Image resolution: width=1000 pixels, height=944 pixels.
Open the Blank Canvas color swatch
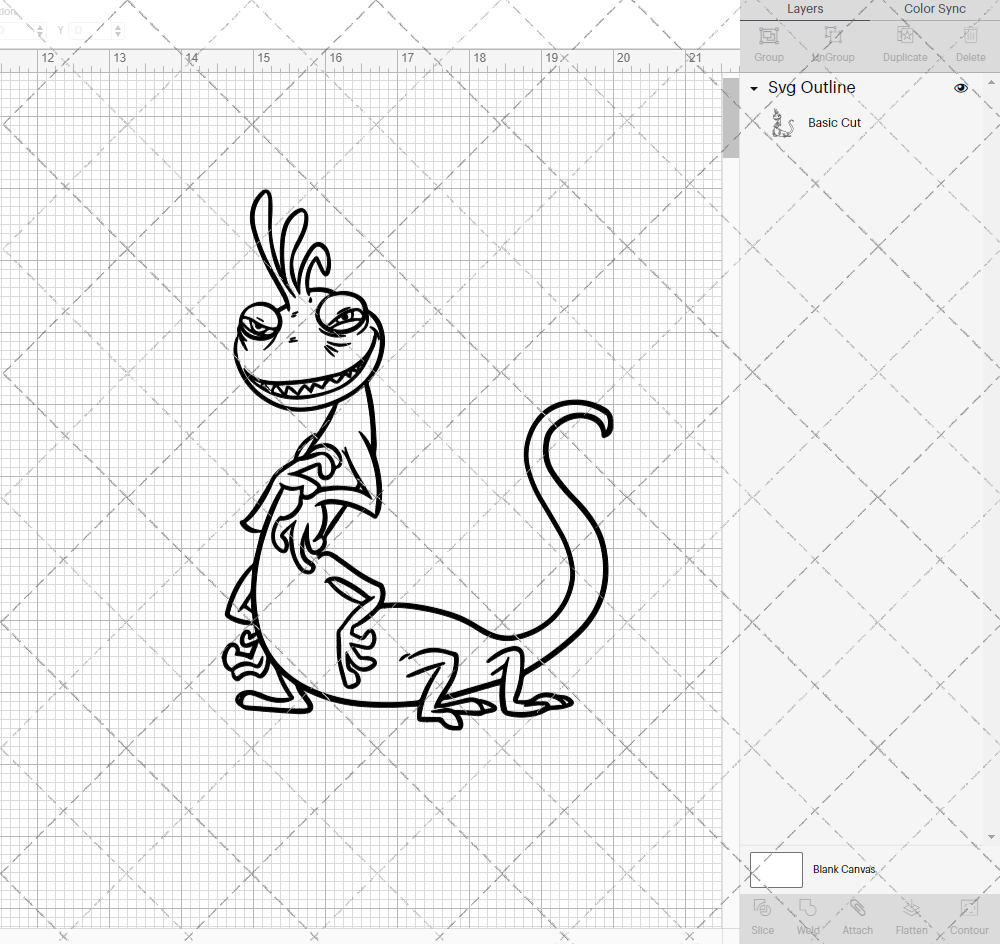[x=775, y=869]
